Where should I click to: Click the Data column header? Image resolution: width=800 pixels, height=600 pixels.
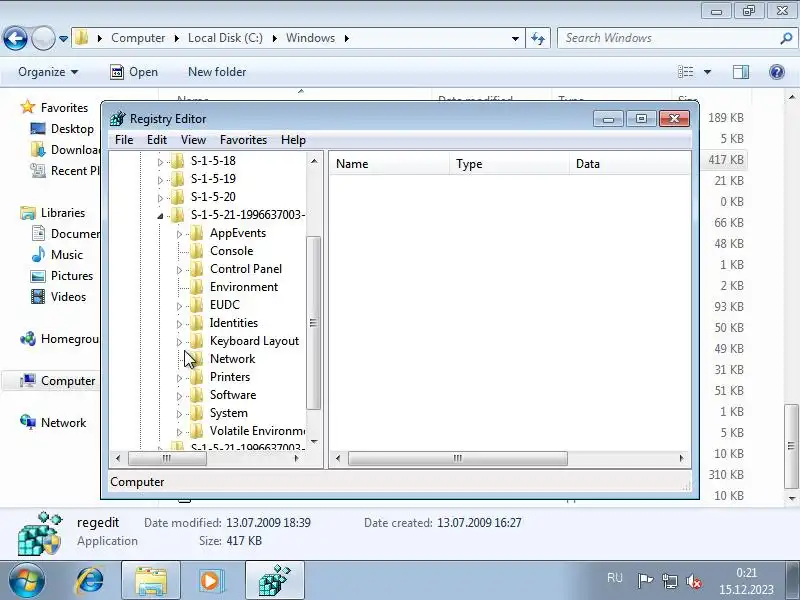[630, 164]
